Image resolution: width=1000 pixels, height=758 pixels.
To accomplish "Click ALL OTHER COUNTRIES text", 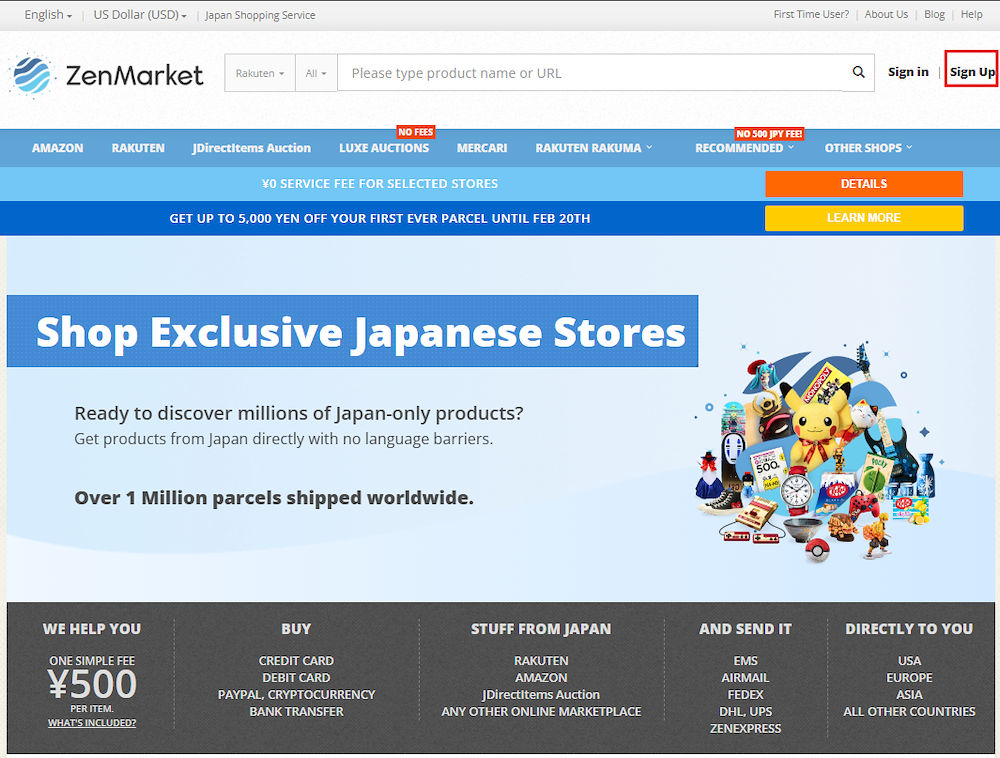I will coord(909,711).
